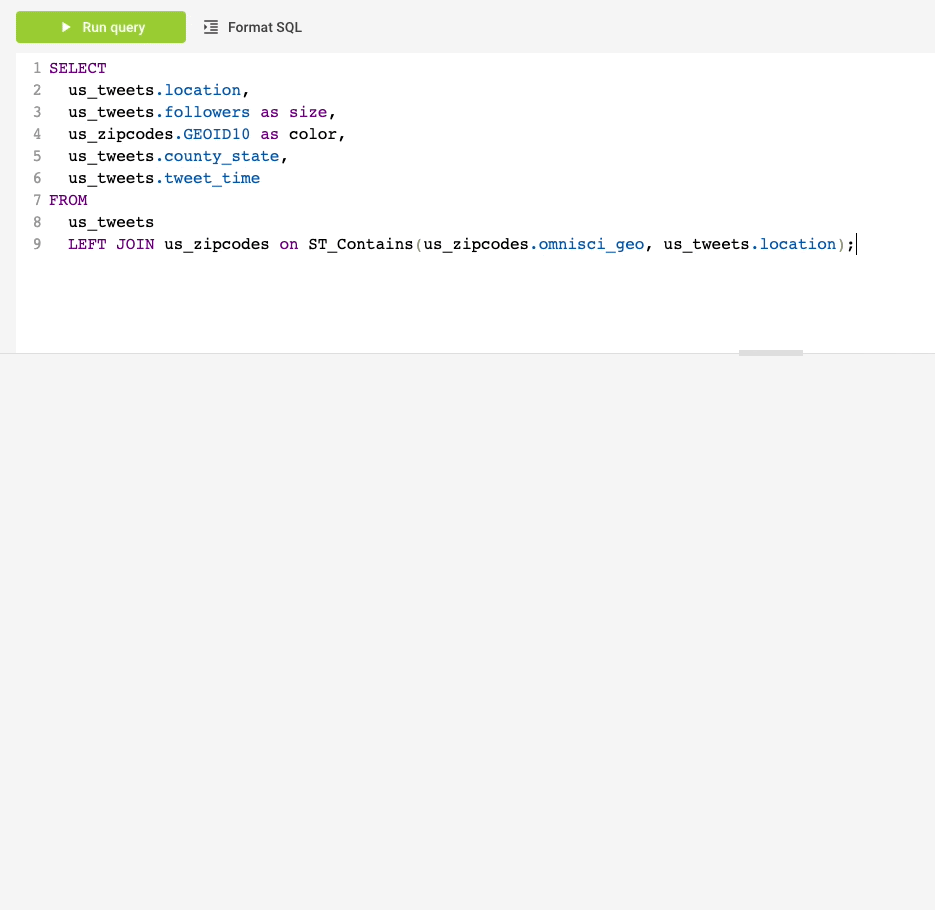Click the size alias on line 3
The height and width of the screenshot is (910, 935).
coord(308,112)
